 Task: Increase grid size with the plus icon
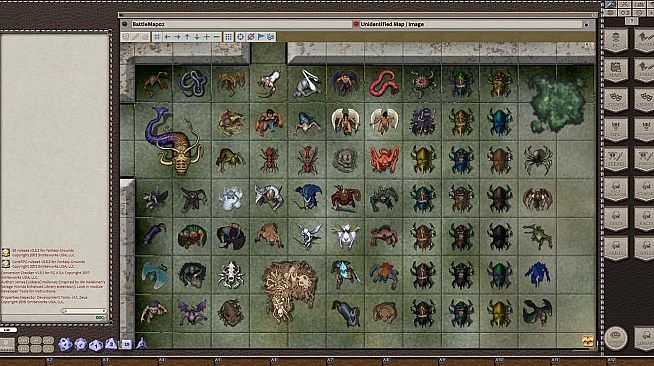[x=207, y=37]
